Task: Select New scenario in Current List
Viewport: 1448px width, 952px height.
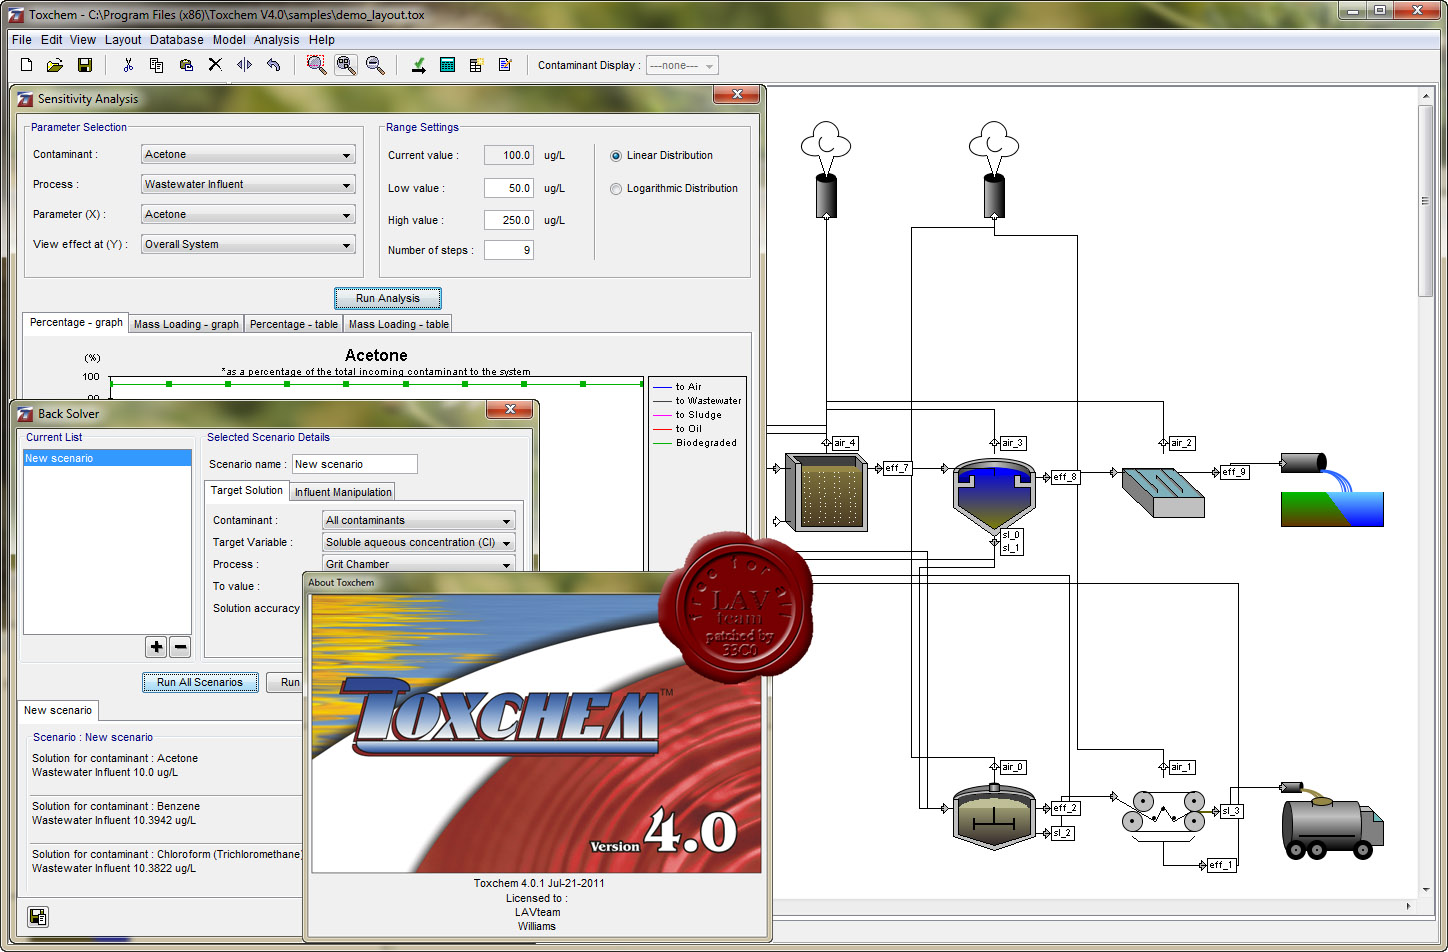Action: [x=107, y=458]
